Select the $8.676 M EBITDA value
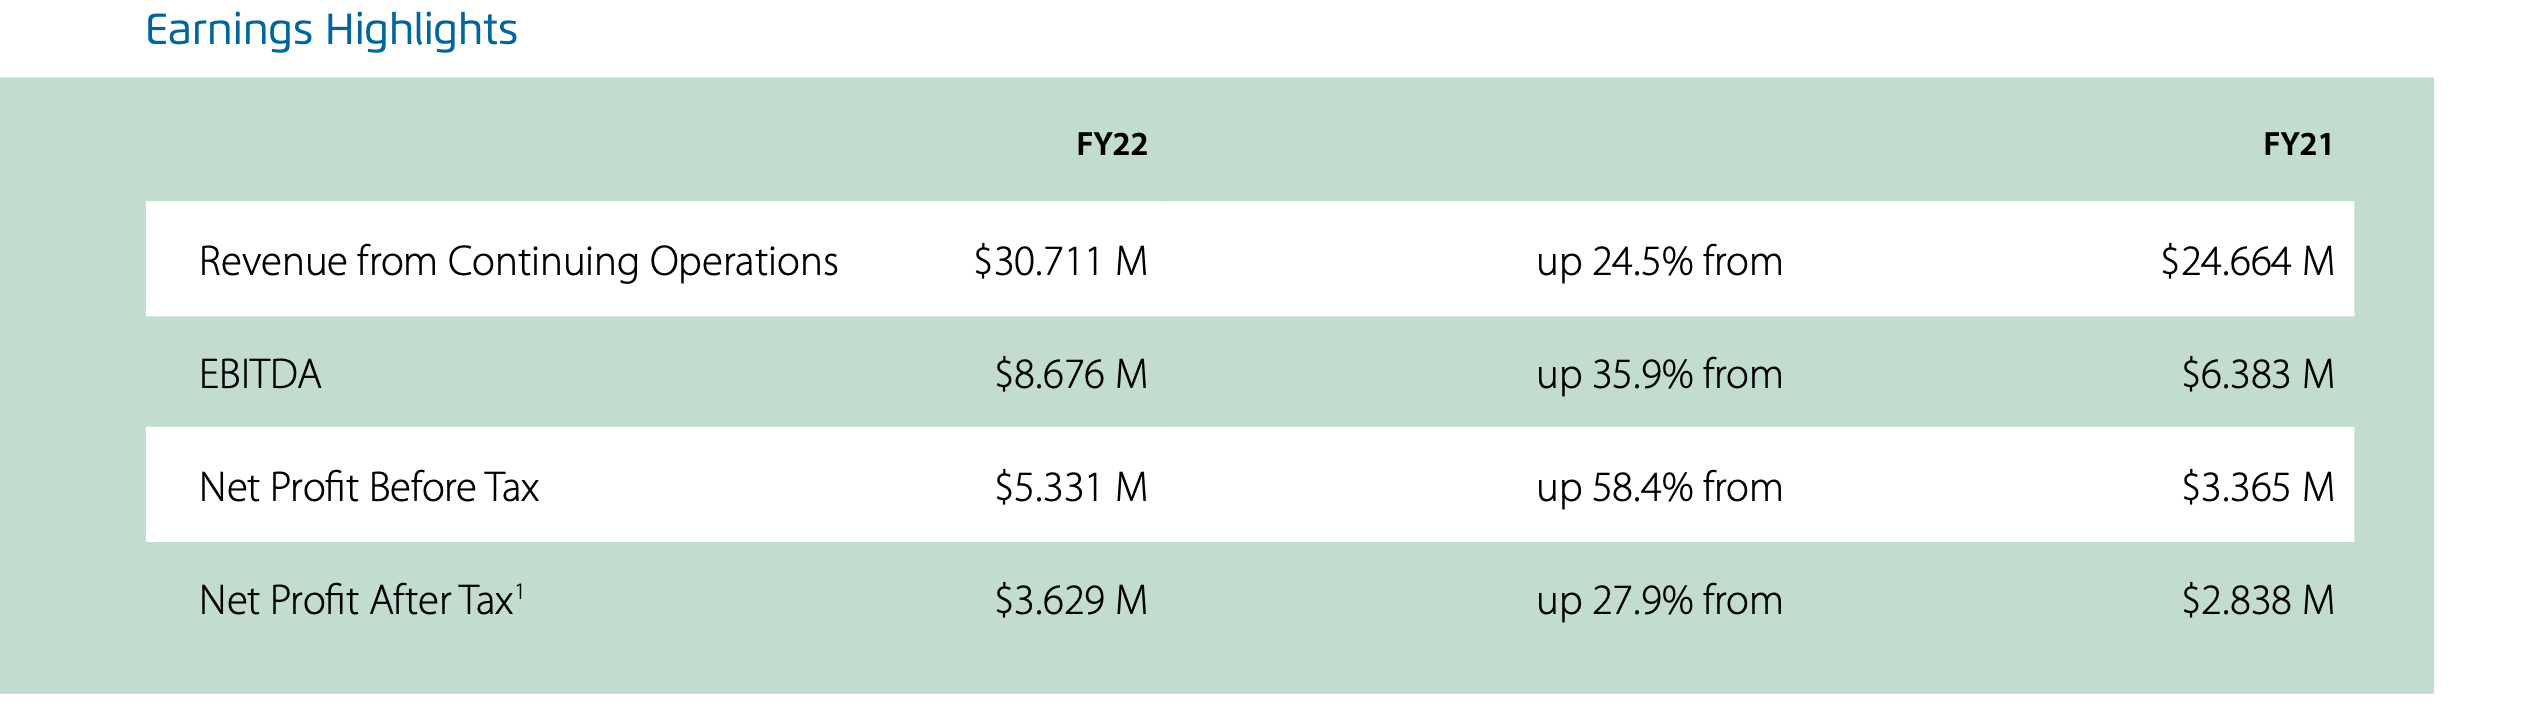The image size is (2528, 718). pyautogui.click(x=1071, y=375)
